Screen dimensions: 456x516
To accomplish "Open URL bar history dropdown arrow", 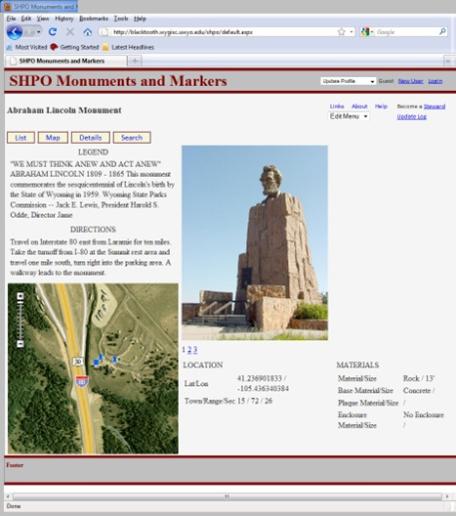I will [x=351, y=32].
